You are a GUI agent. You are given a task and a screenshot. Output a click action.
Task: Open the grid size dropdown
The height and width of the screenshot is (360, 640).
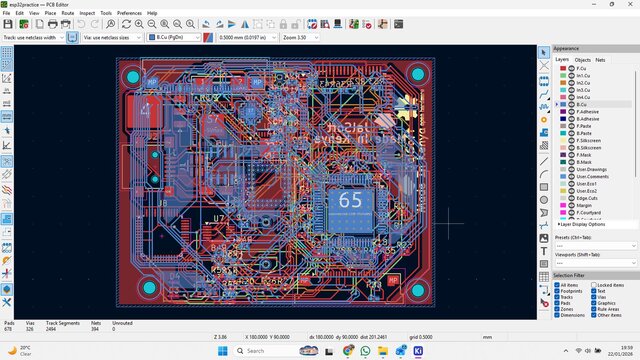[247, 38]
